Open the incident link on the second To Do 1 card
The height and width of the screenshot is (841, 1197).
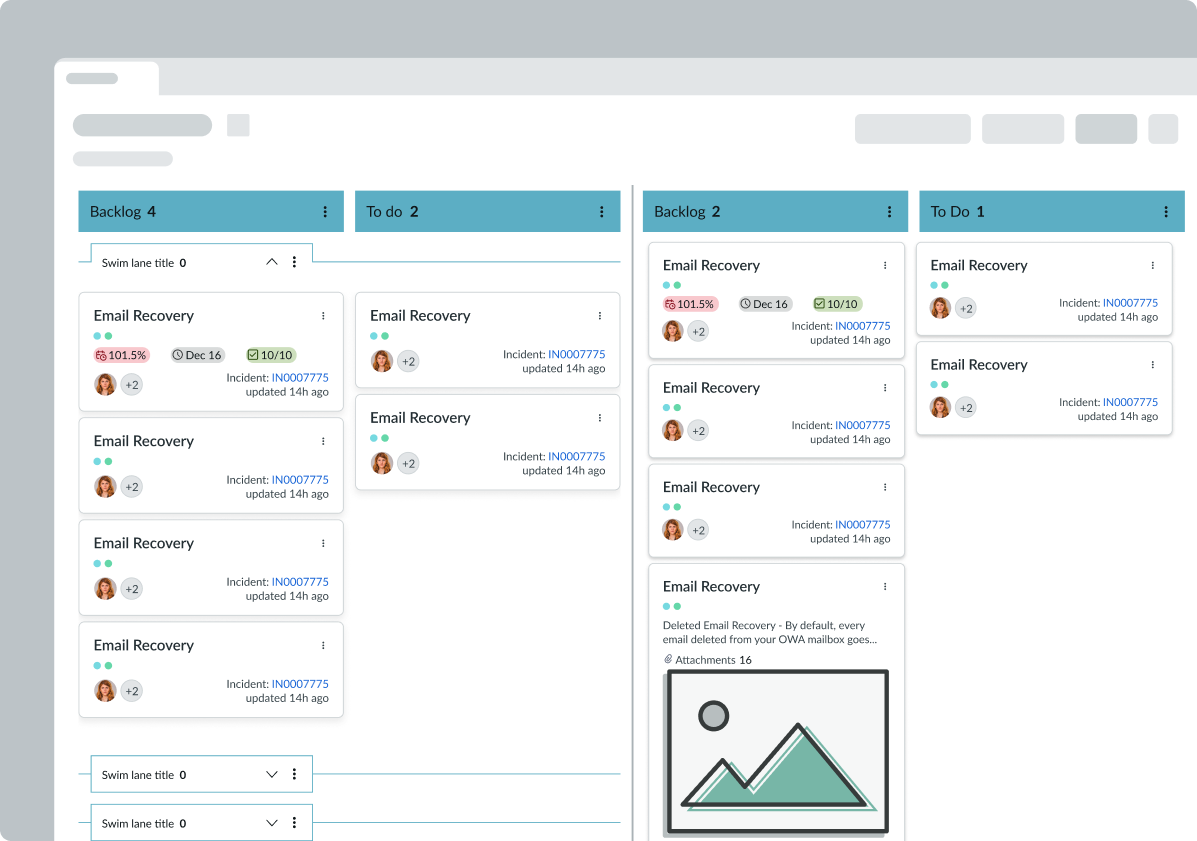coord(1130,403)
